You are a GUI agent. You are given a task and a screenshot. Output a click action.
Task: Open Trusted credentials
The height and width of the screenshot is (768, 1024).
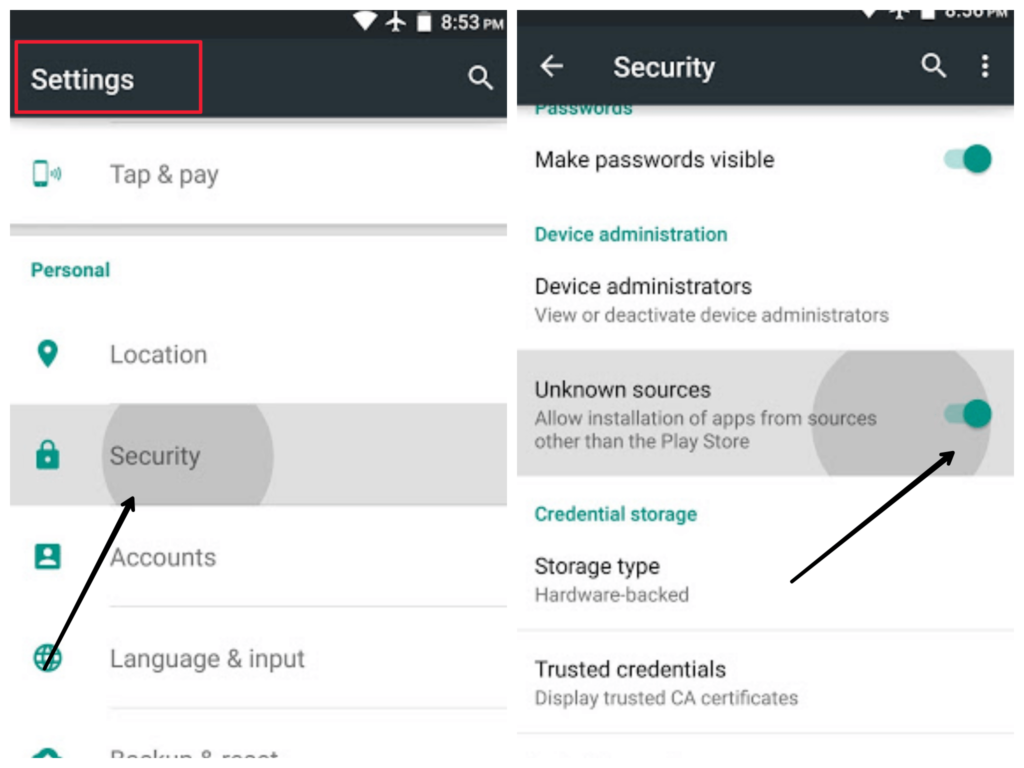click(765, 682)
